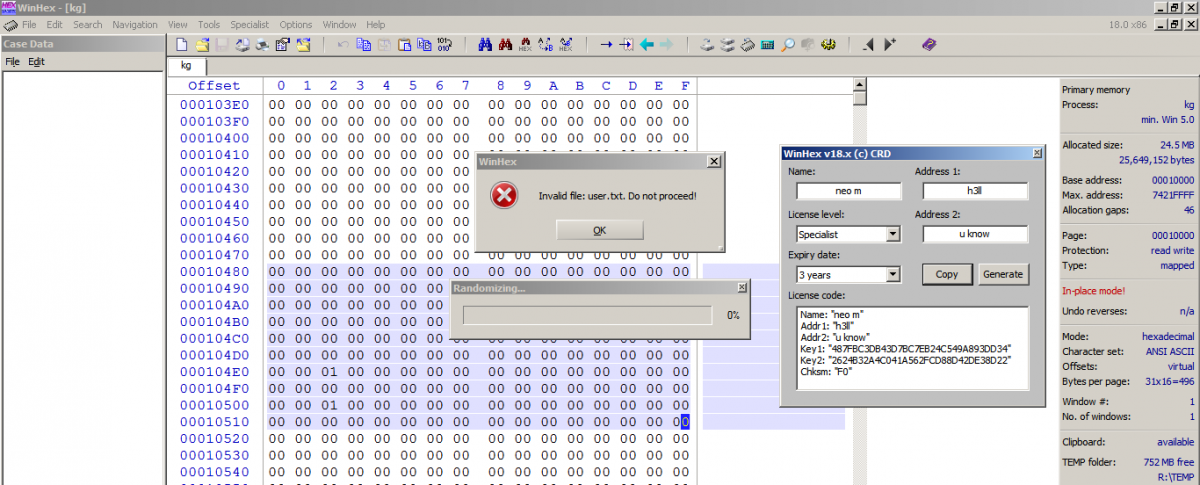Screen dimensions: 1200x485
Task: Click the Replace Text A-to-B icon
Action: pos(546,45)
